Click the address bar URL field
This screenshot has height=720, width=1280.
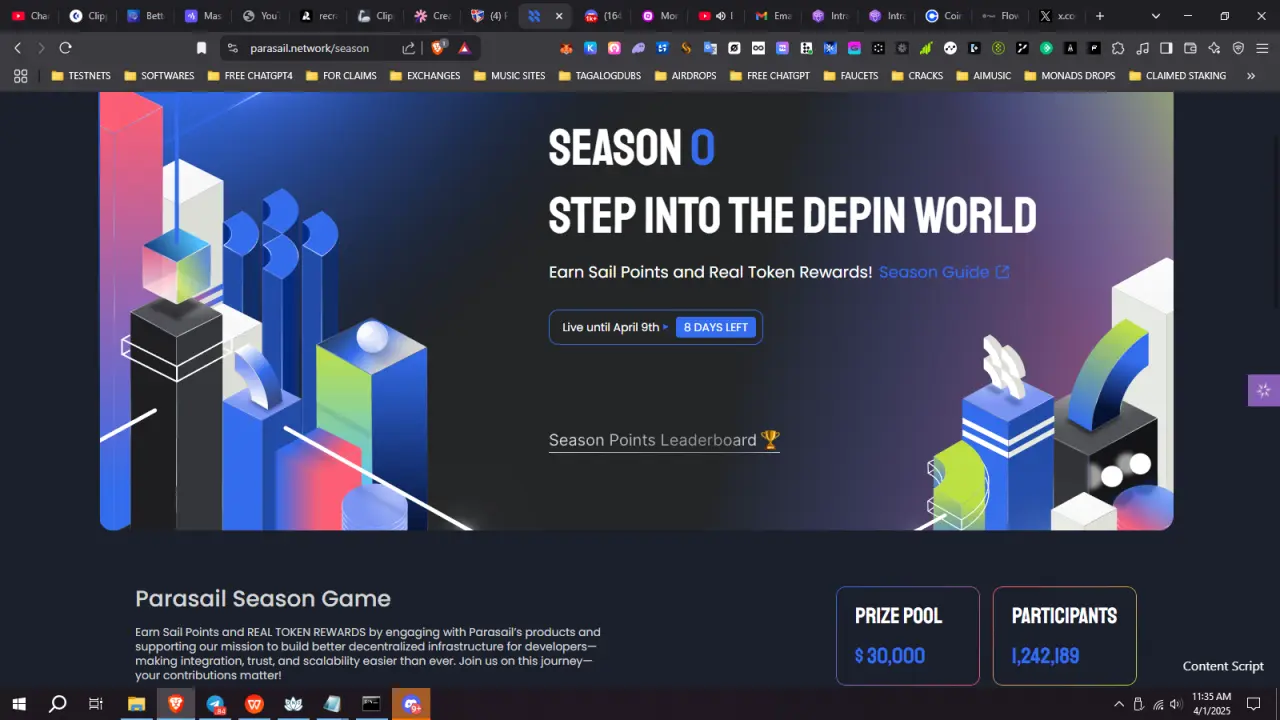tap(309, 48)
